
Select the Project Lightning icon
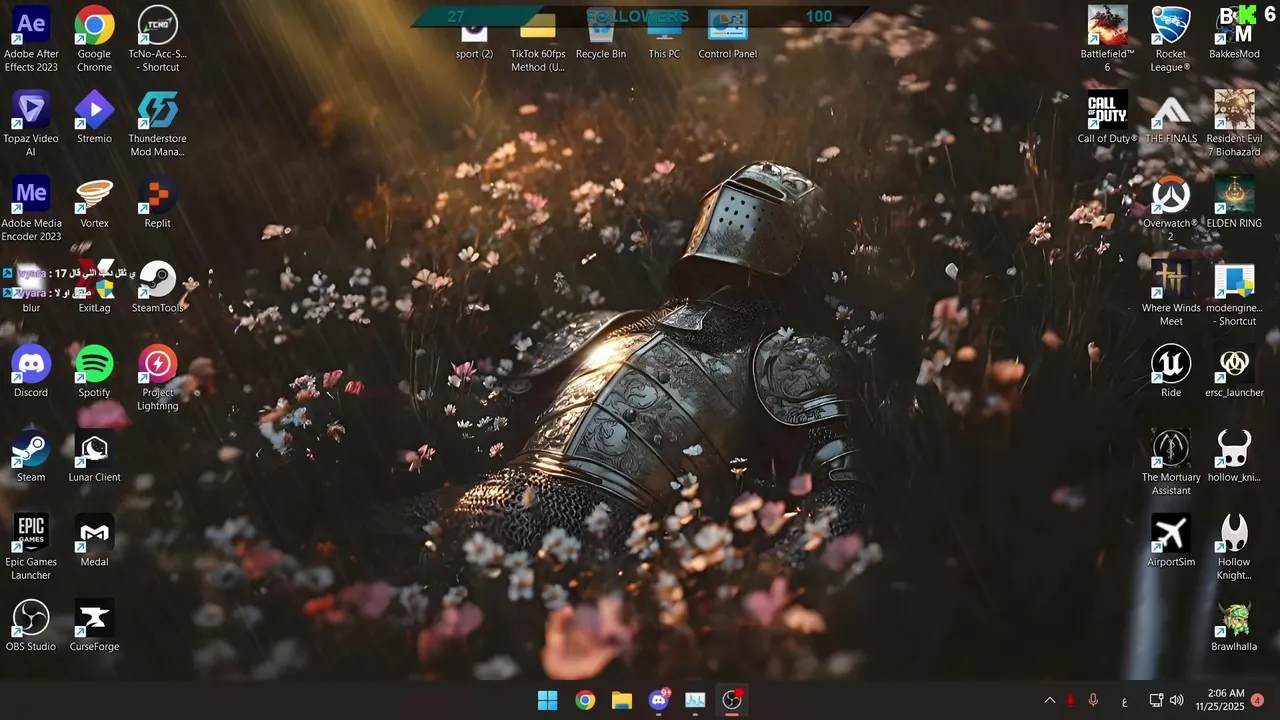[157, 379]
